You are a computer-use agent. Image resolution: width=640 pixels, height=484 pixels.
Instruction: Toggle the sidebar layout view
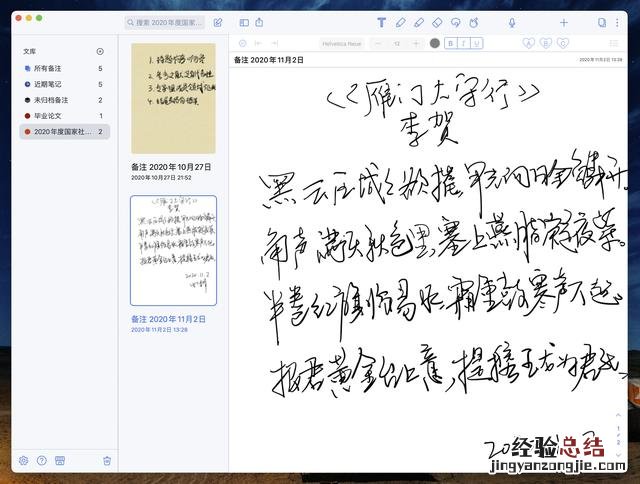(244, 22)
